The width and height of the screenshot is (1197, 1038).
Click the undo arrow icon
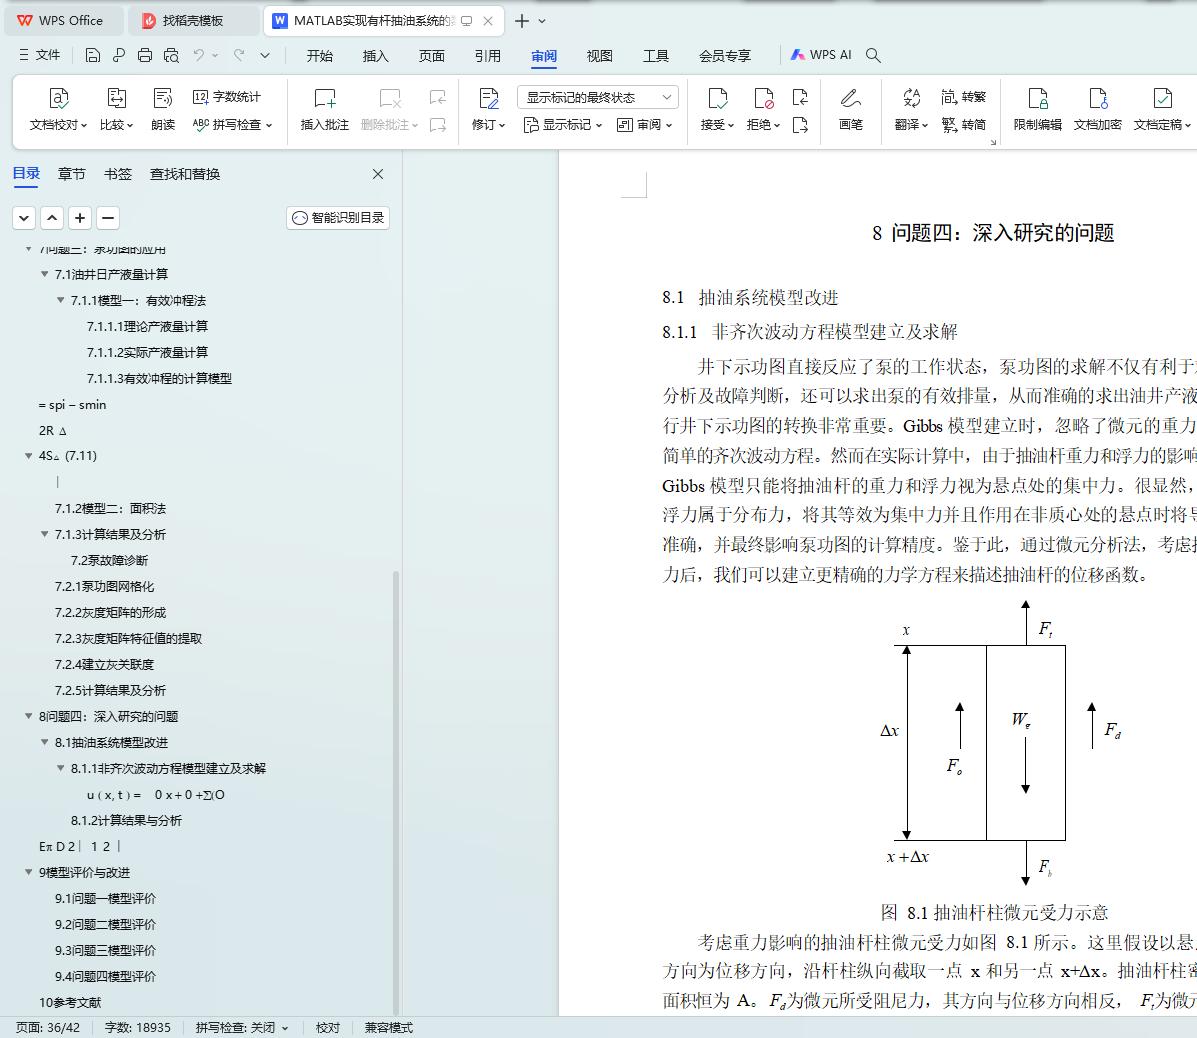point(198,55)
